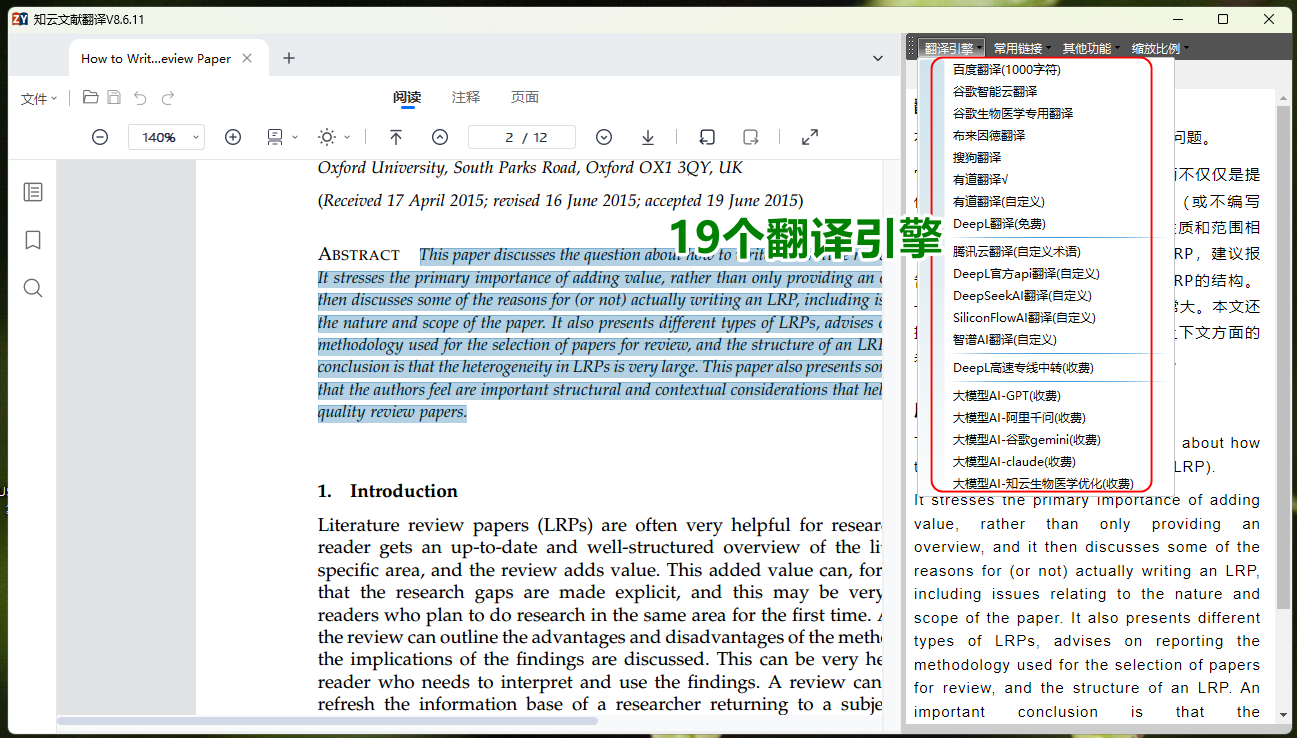
Task: Switch to the 页面 tab
Action: coord(525,97)
